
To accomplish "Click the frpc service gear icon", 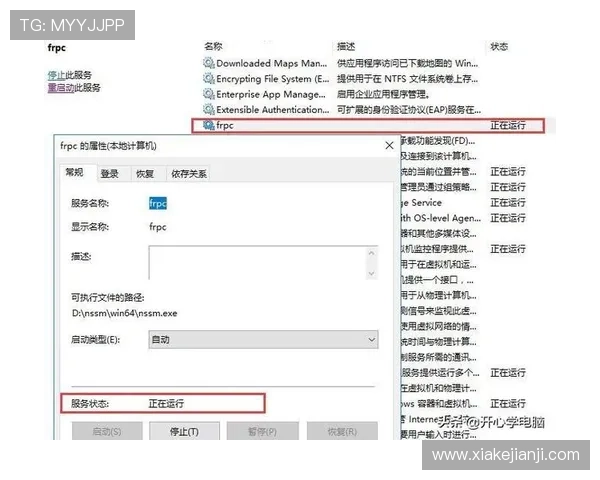I will coord(209,125).
